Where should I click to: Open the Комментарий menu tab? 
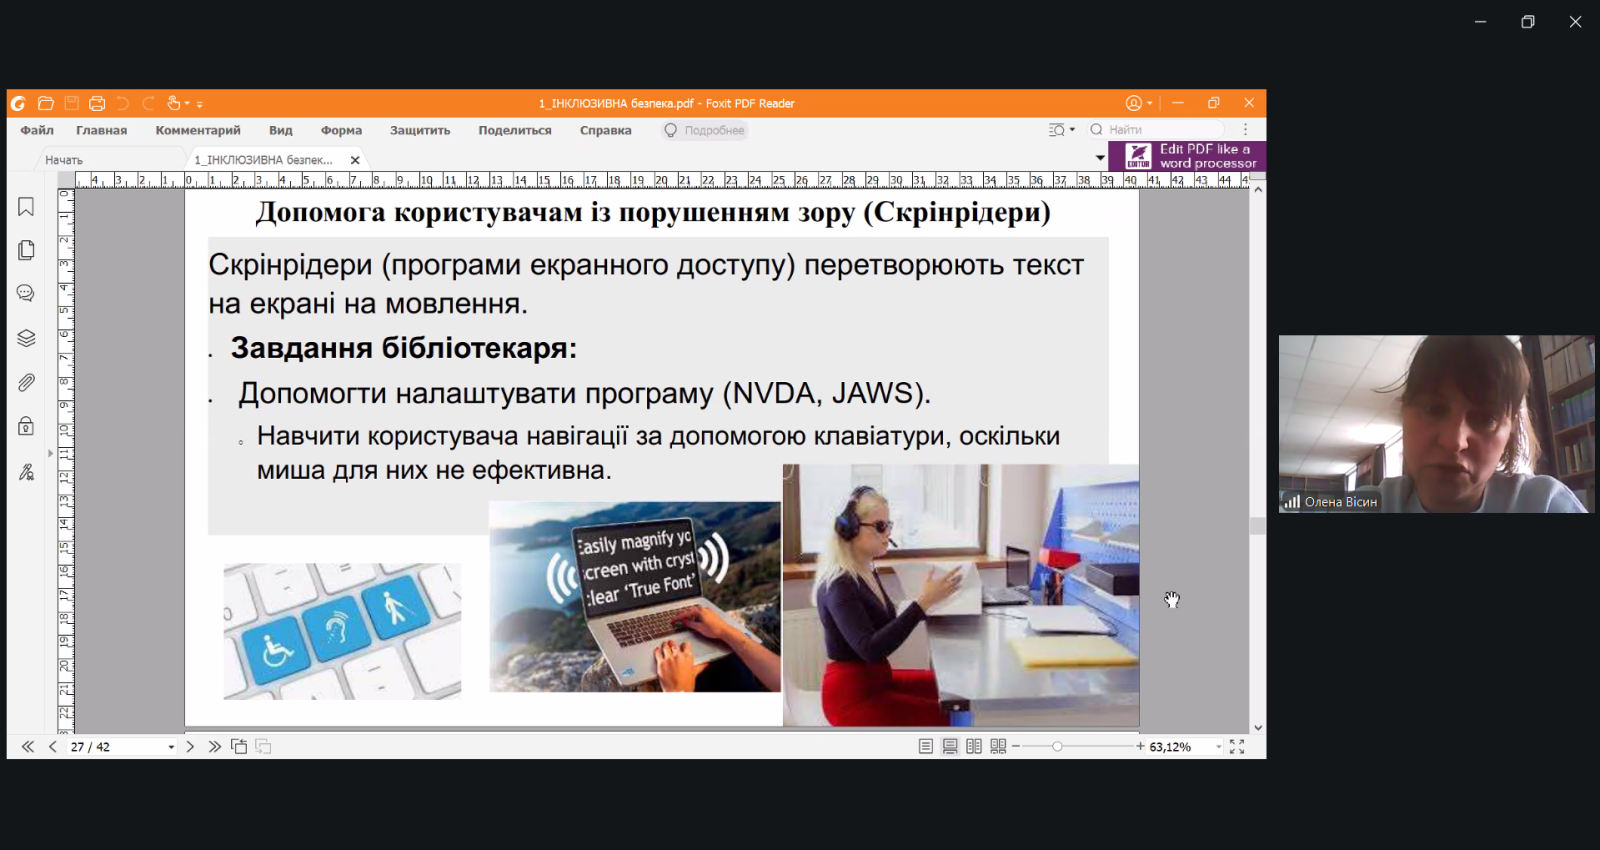click(x=198, y=130)
